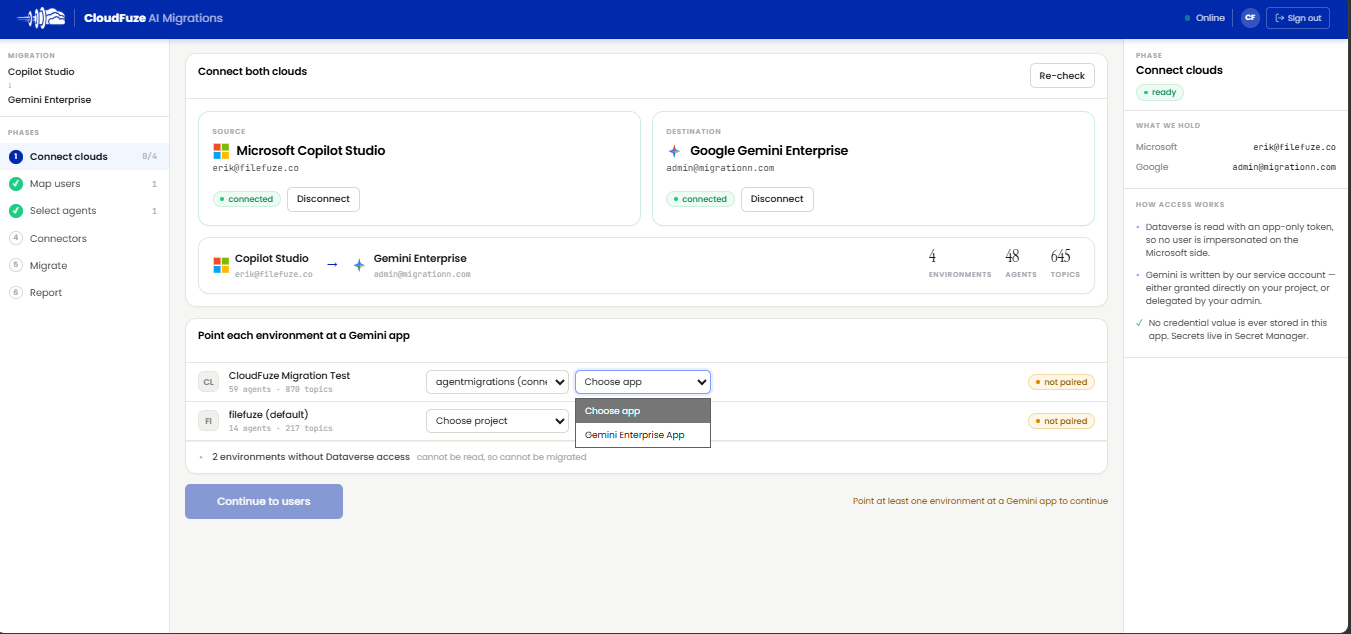
Task: Click the green Online status dot
Action: click(x=1187, y=18)
